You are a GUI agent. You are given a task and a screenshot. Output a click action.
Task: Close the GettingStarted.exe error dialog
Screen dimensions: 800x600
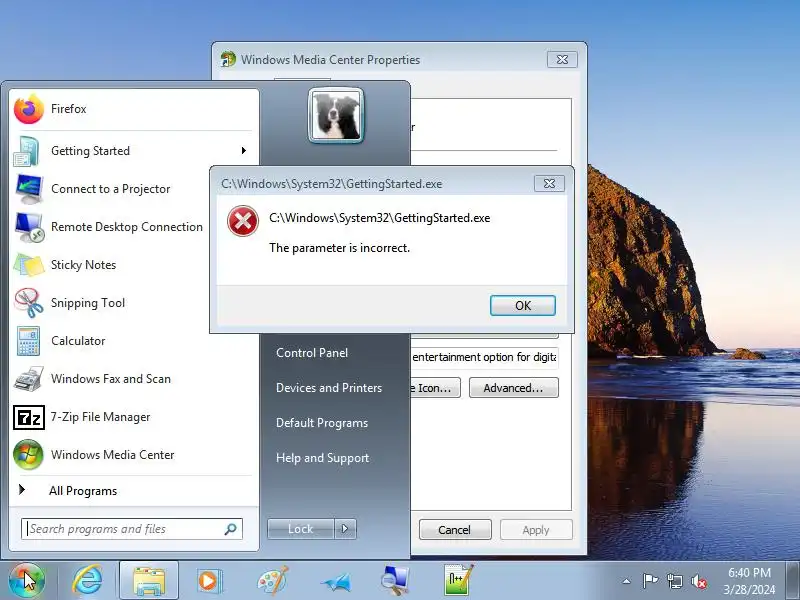pos(549,184)
